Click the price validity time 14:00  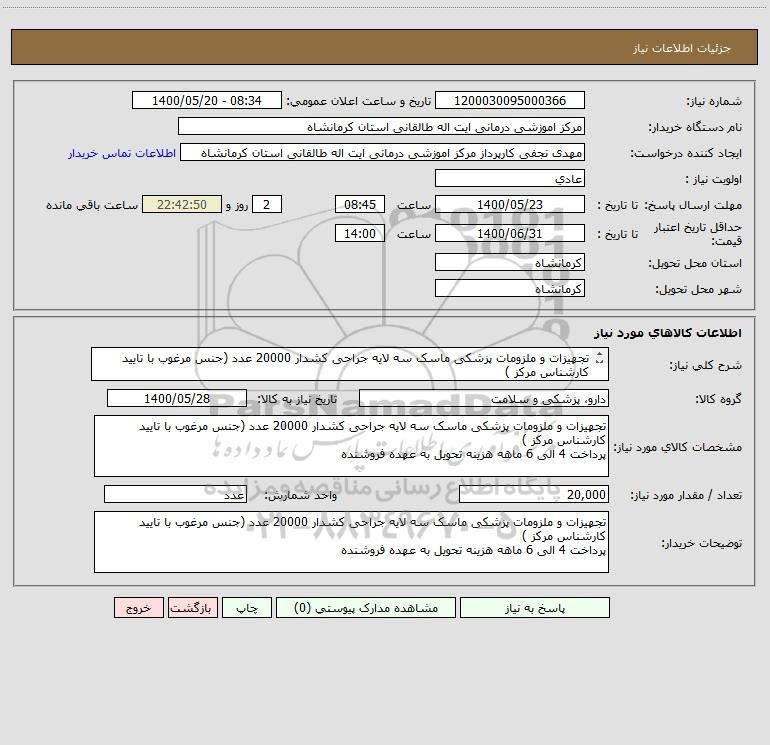[x=359, y=233]
